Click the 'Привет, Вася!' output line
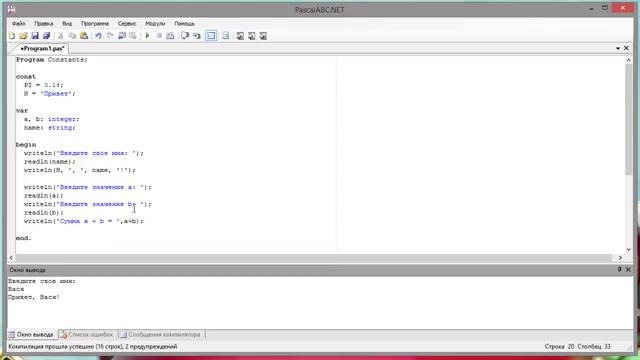The width and height of the screenshot is (640, 360). pos(34,297)
